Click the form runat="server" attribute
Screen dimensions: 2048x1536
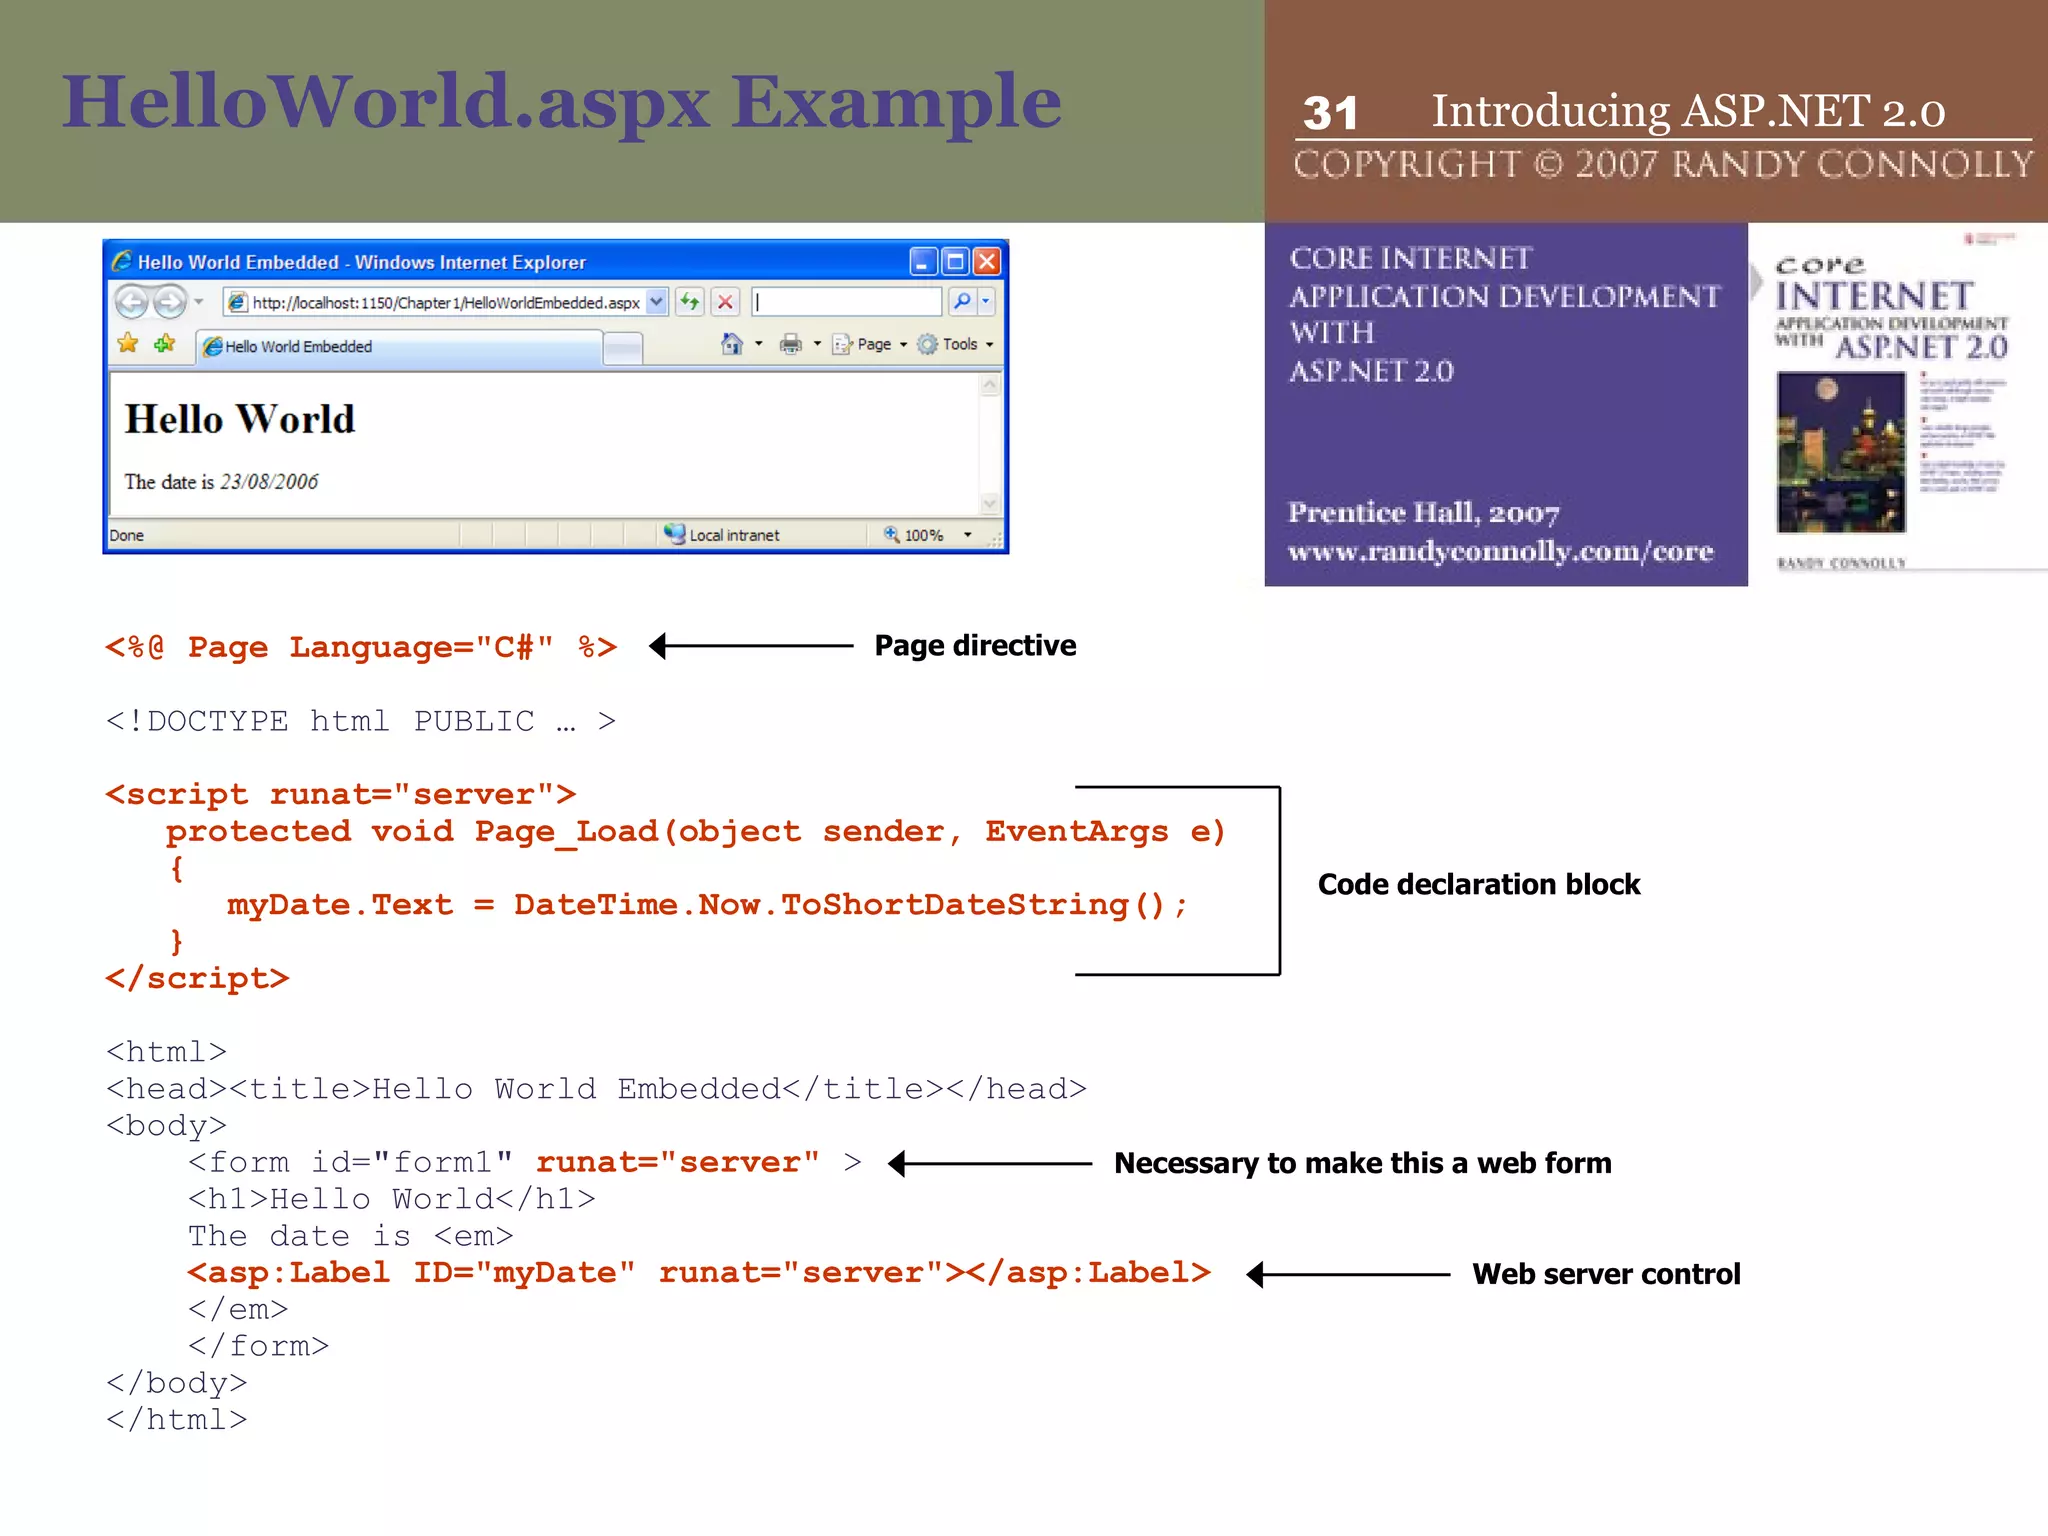(x=678, y=1162)
